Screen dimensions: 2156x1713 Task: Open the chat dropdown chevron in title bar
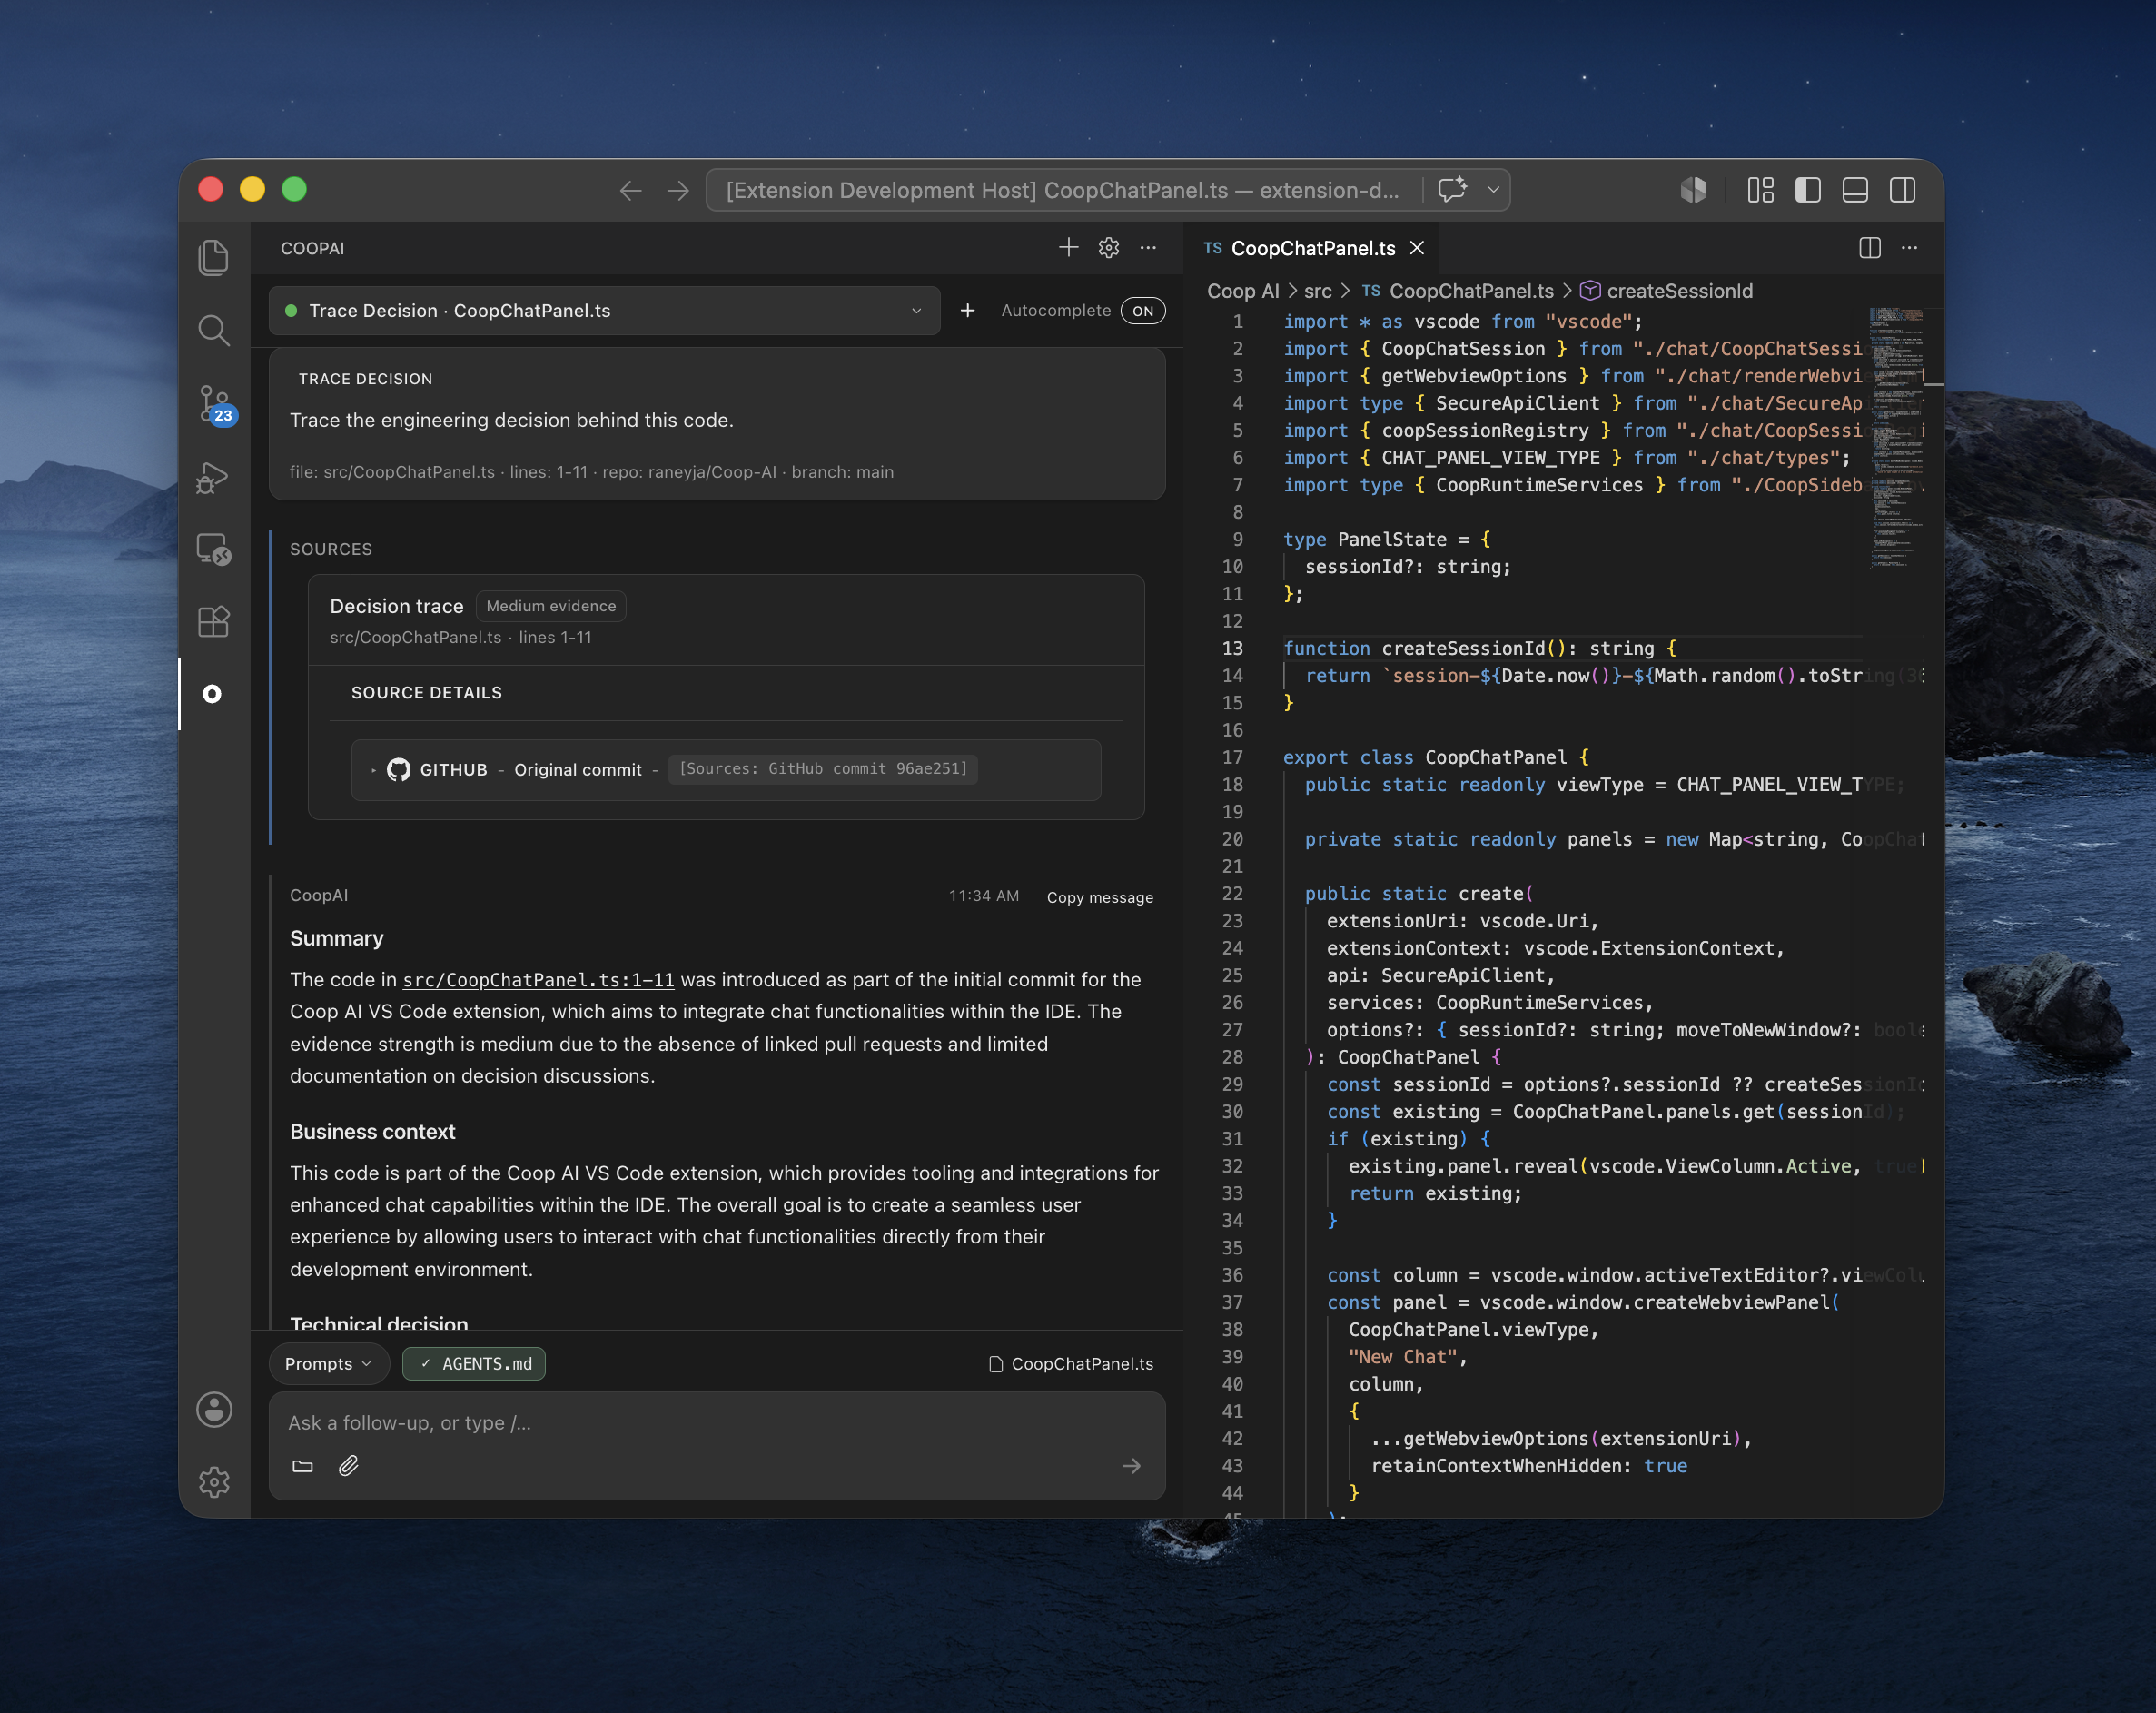1493,190
